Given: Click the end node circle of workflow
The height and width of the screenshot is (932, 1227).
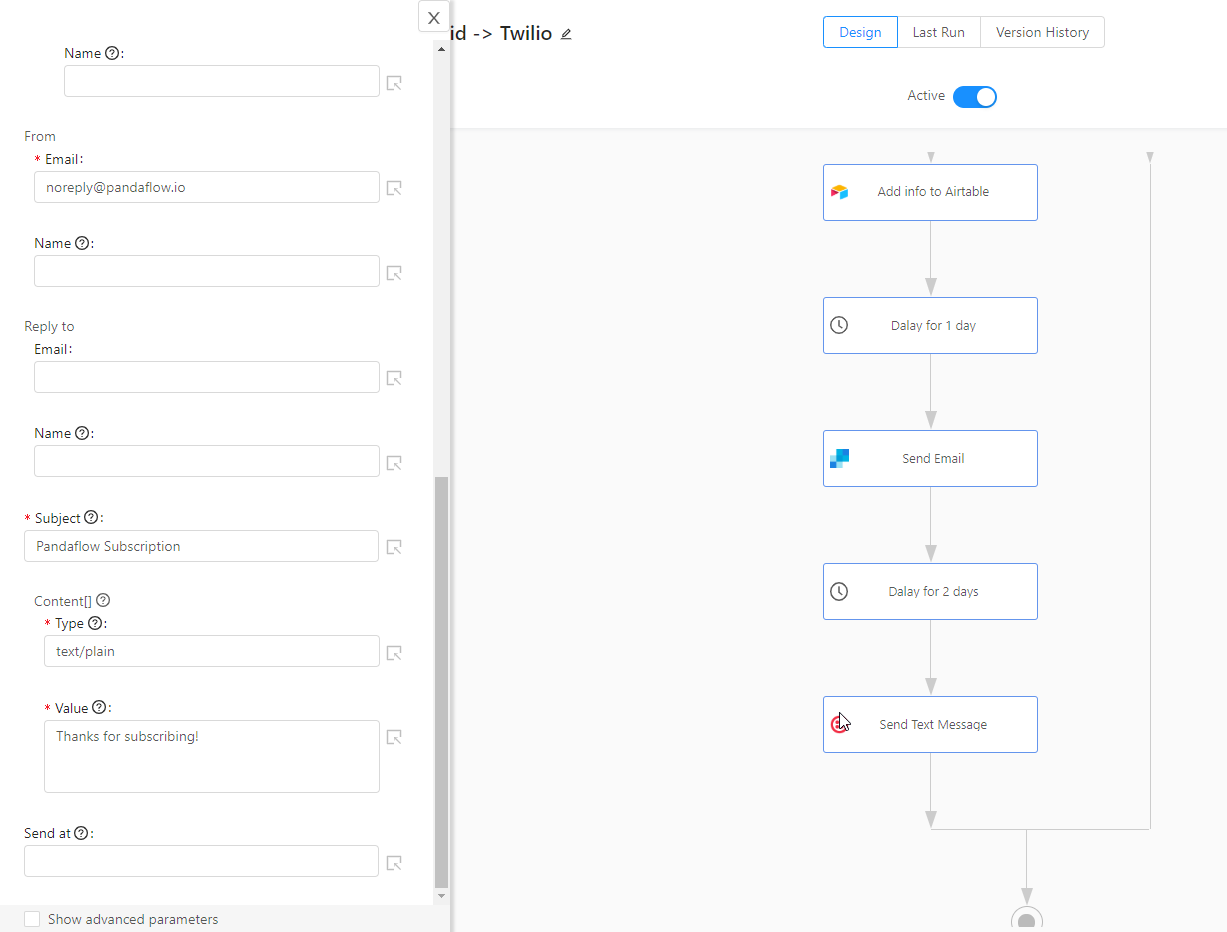Looking at the screenshot, I should coord(1026,919).
